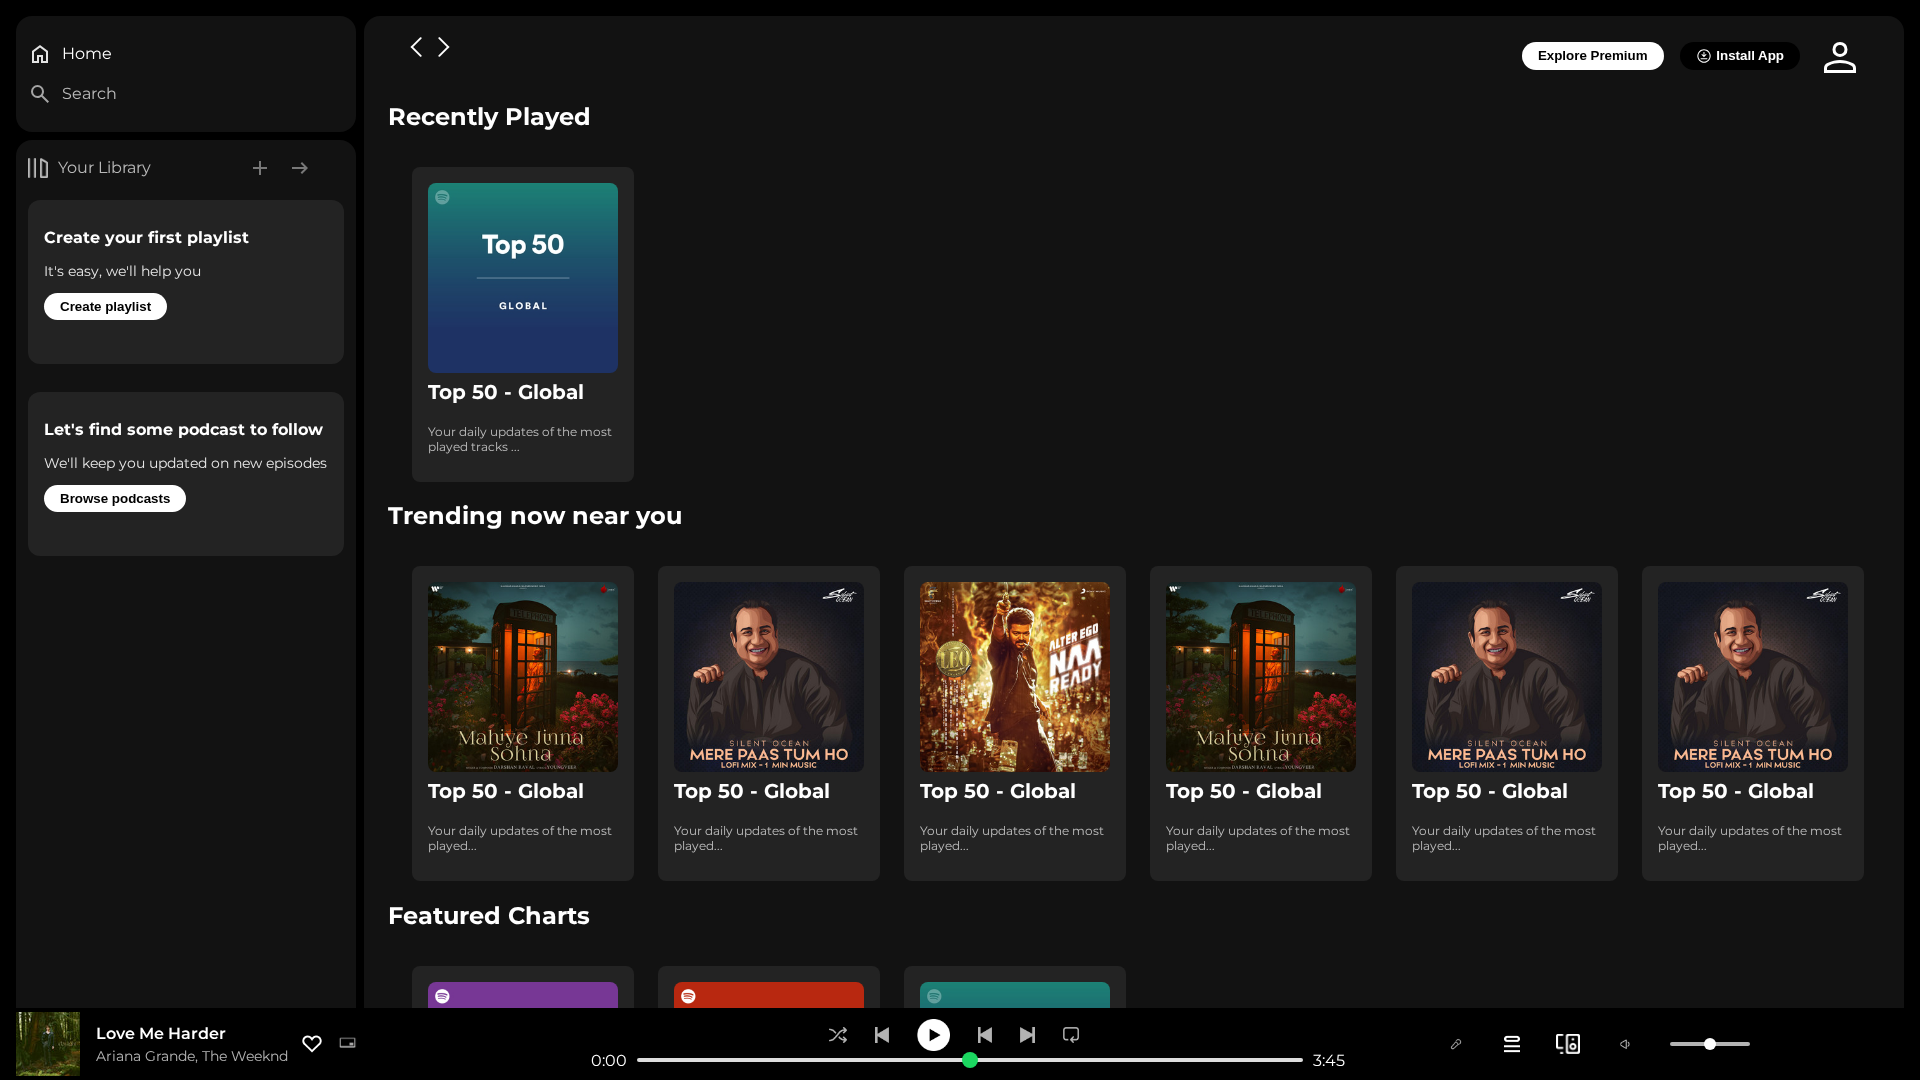
Task: Click artist text Ariana Grande, The Weeknd
Action: pyautogui.click(x=192, y=1057)
